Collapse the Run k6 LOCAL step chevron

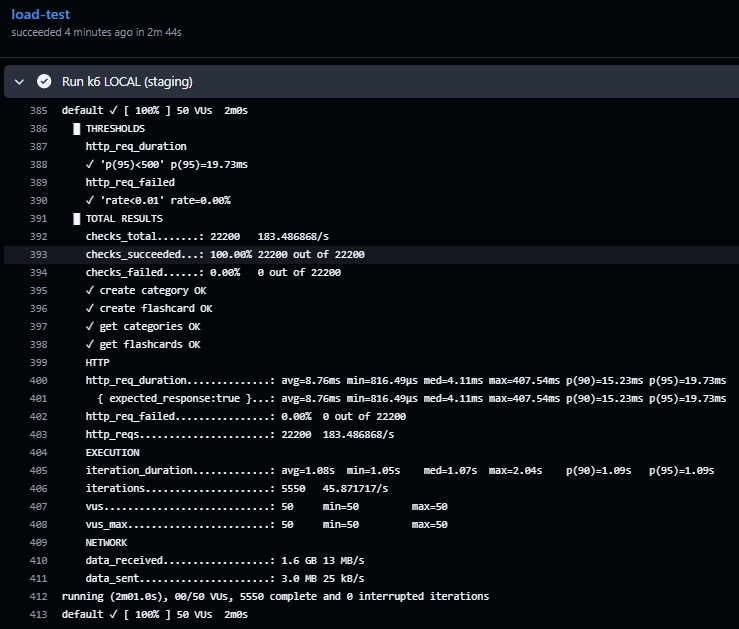[x=19, y=82]
